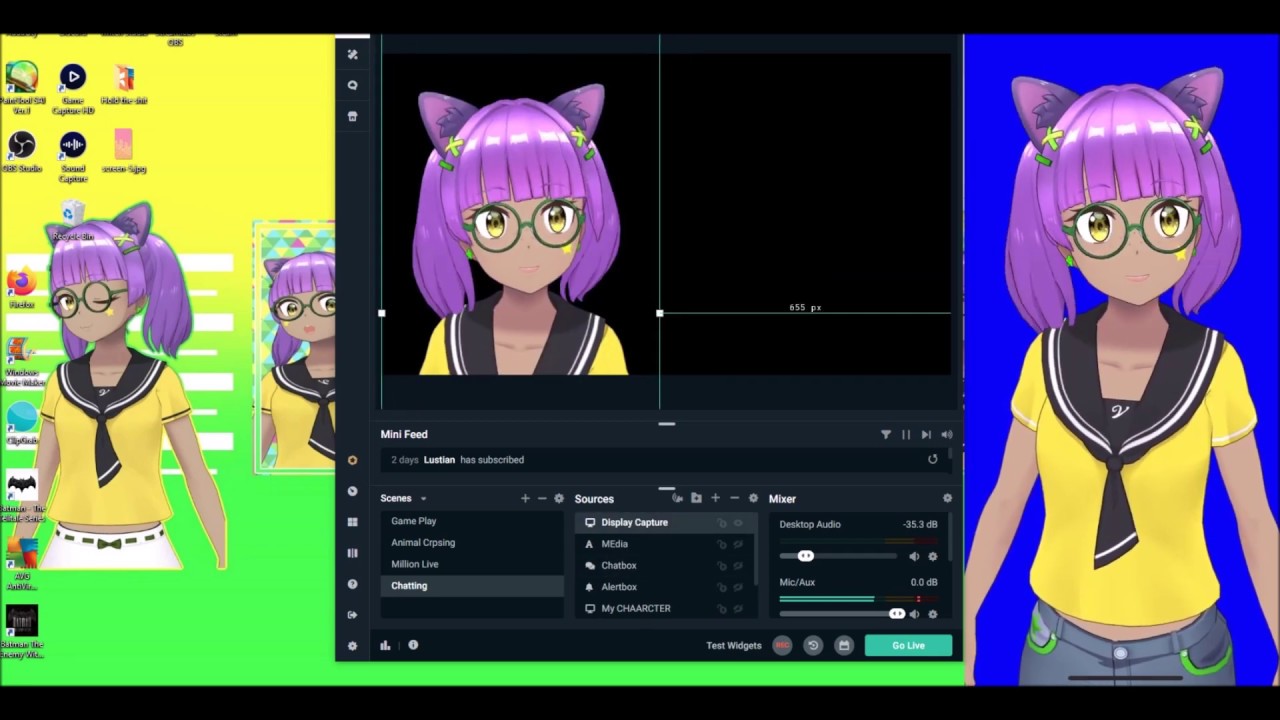
Task: Select the Alertbox source
Action: pyautogui.click(x=664, y=587)
